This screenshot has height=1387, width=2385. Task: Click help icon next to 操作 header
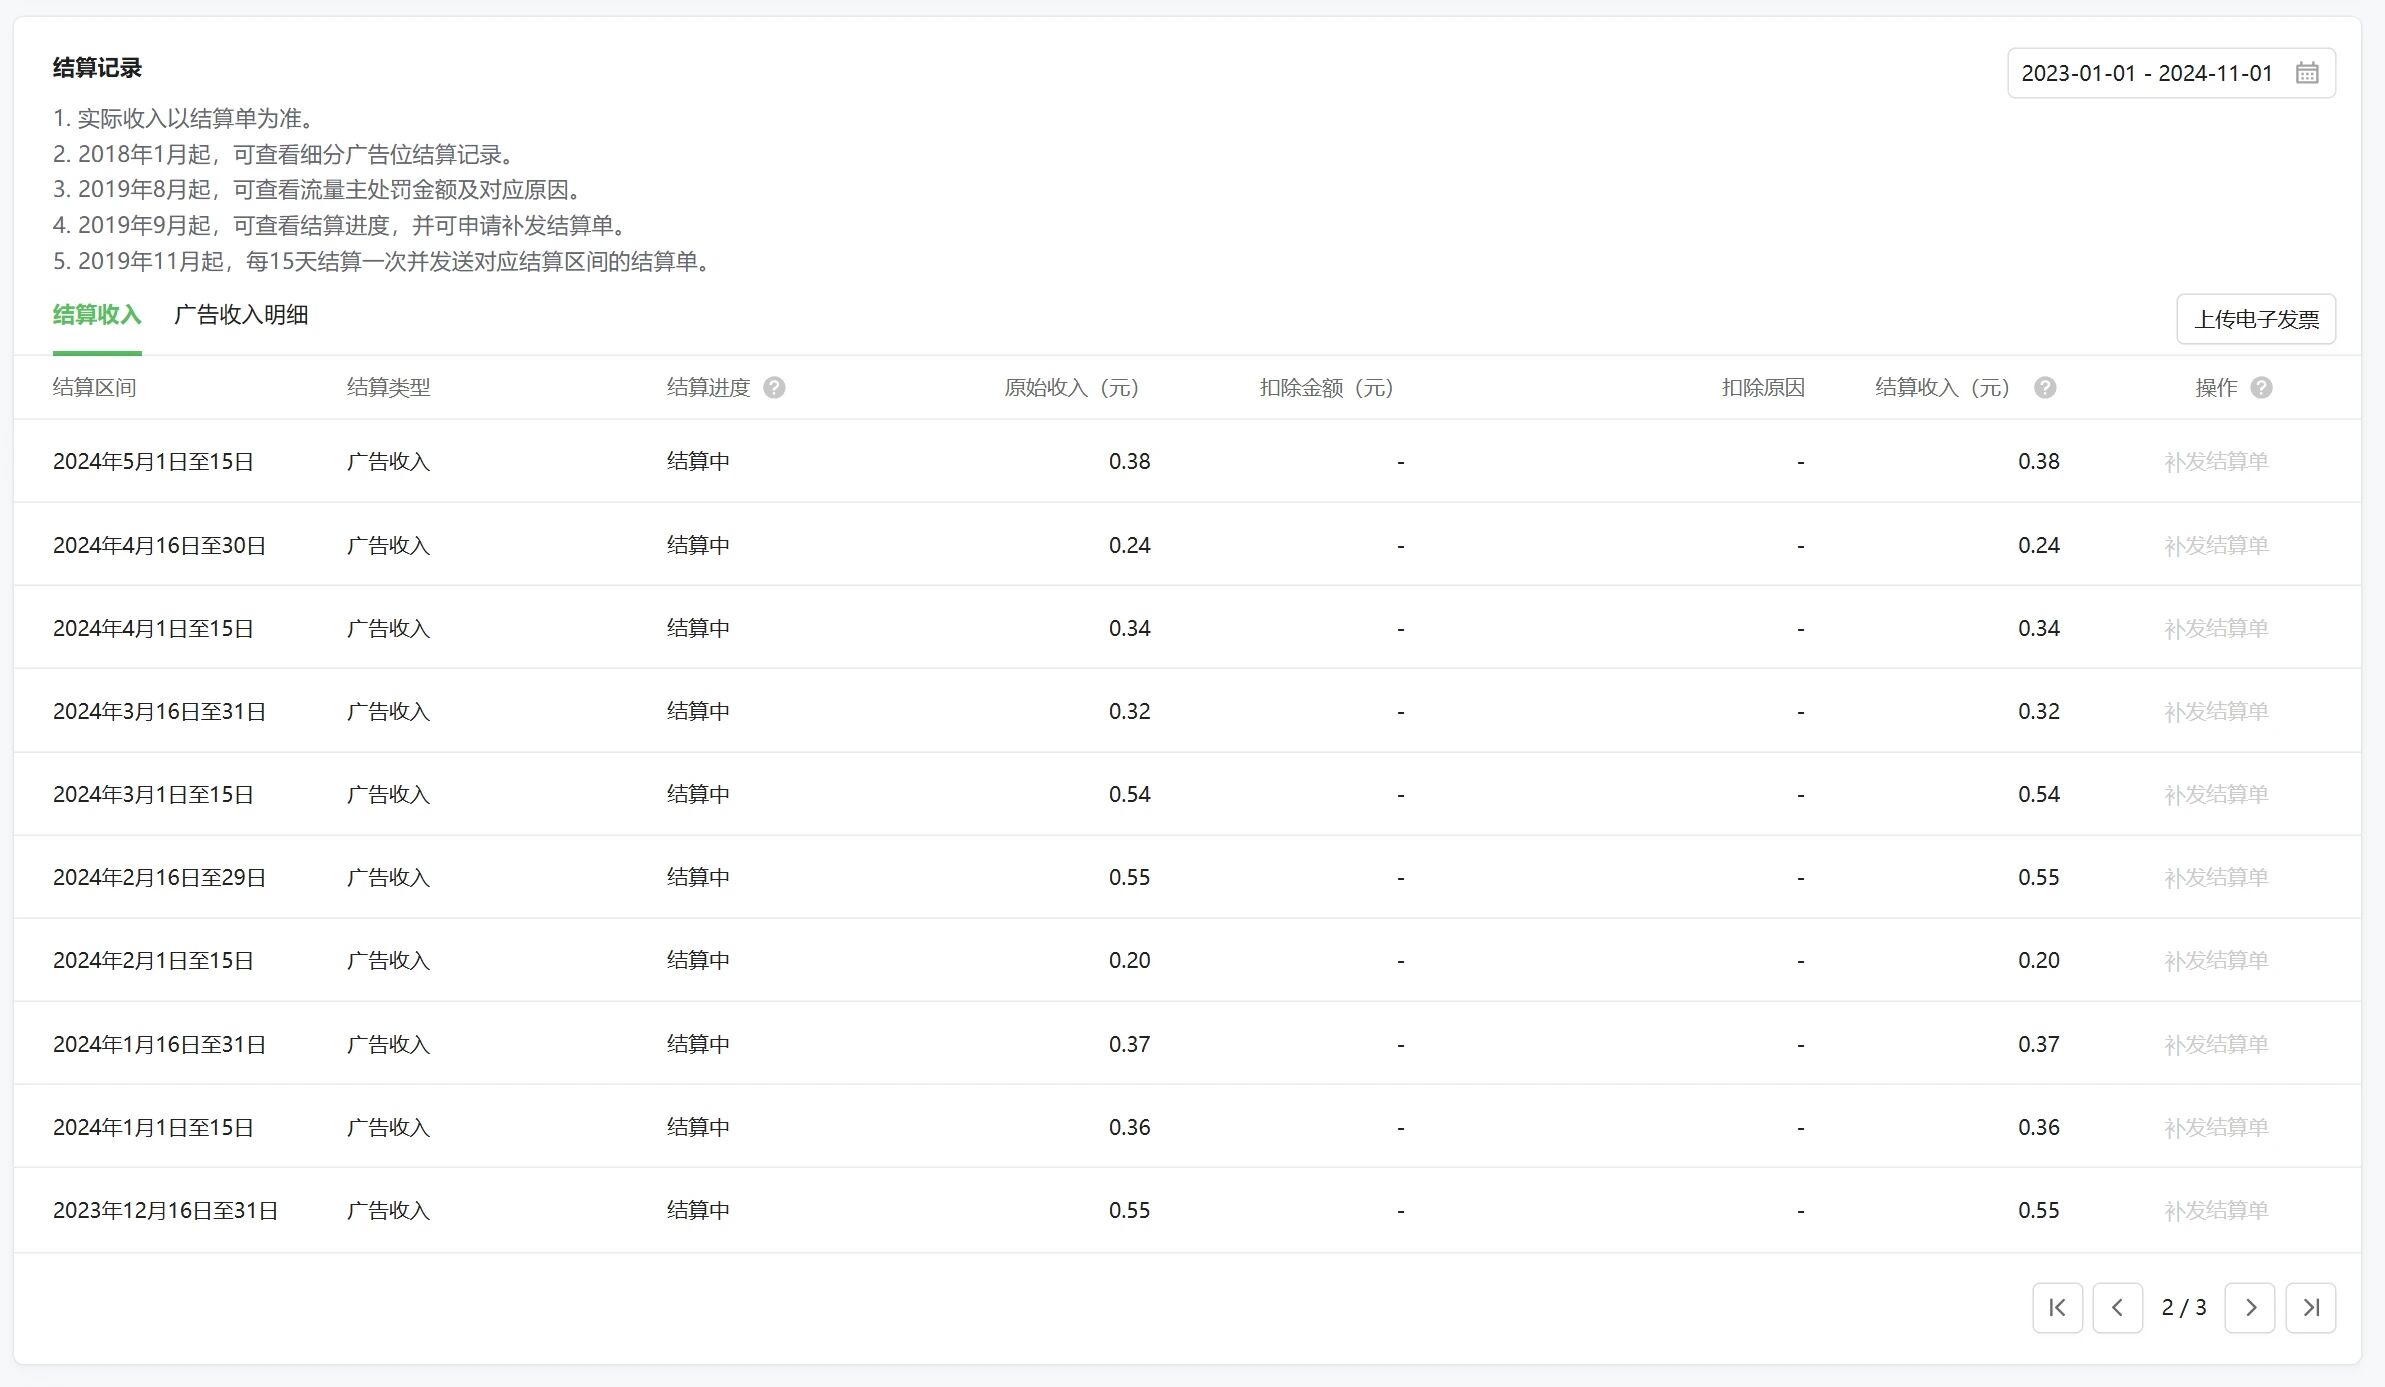point(2261,388)
